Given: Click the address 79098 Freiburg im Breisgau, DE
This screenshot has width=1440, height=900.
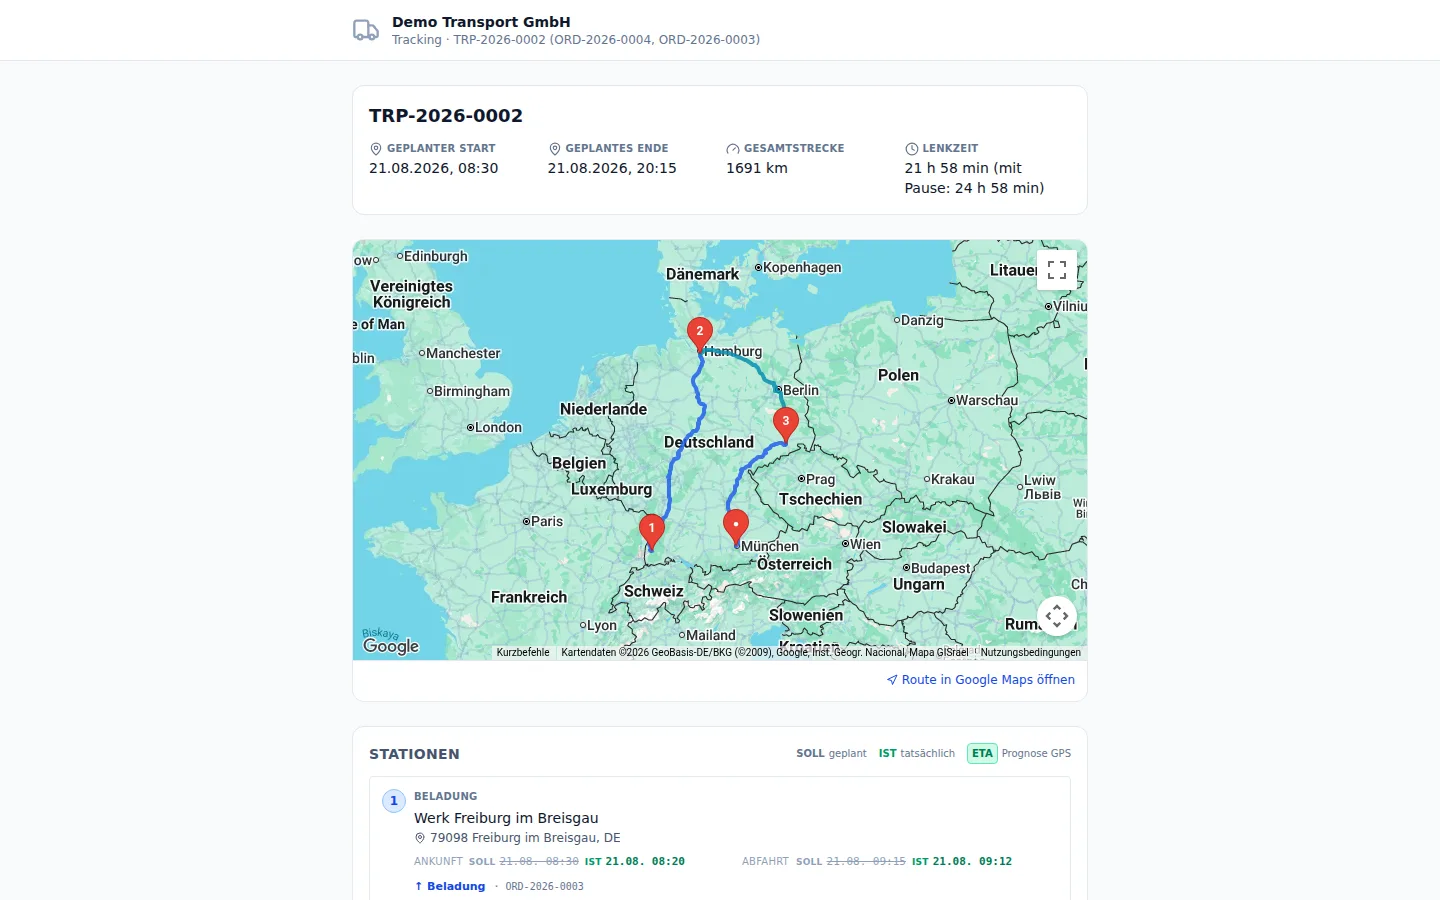Looking at the screenshot, I should click(x=525, y=838).
